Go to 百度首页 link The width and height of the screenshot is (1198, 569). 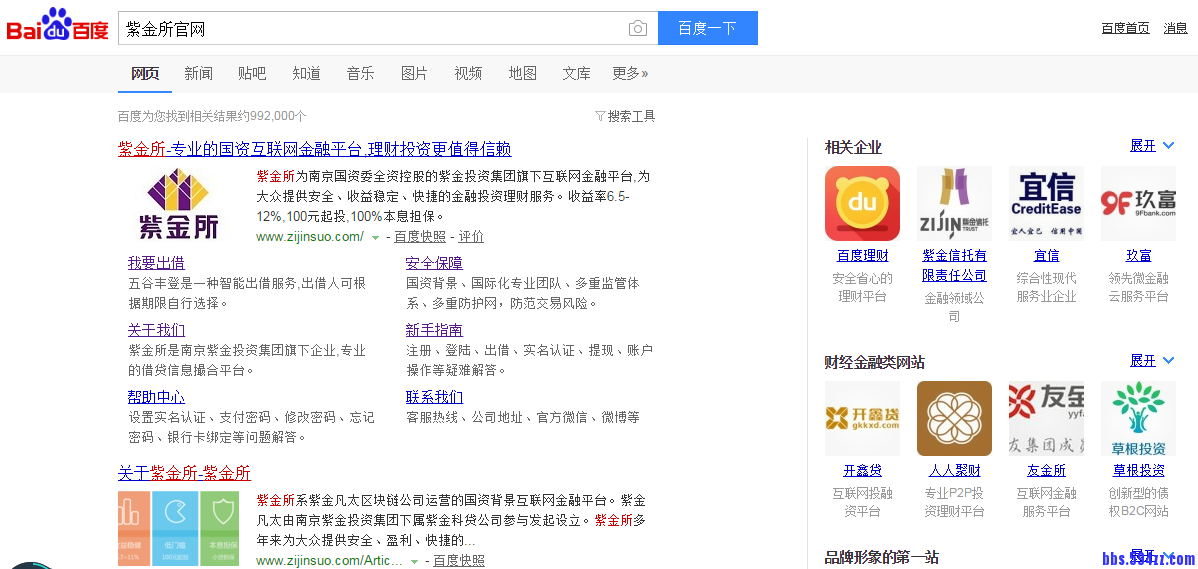1125,28
